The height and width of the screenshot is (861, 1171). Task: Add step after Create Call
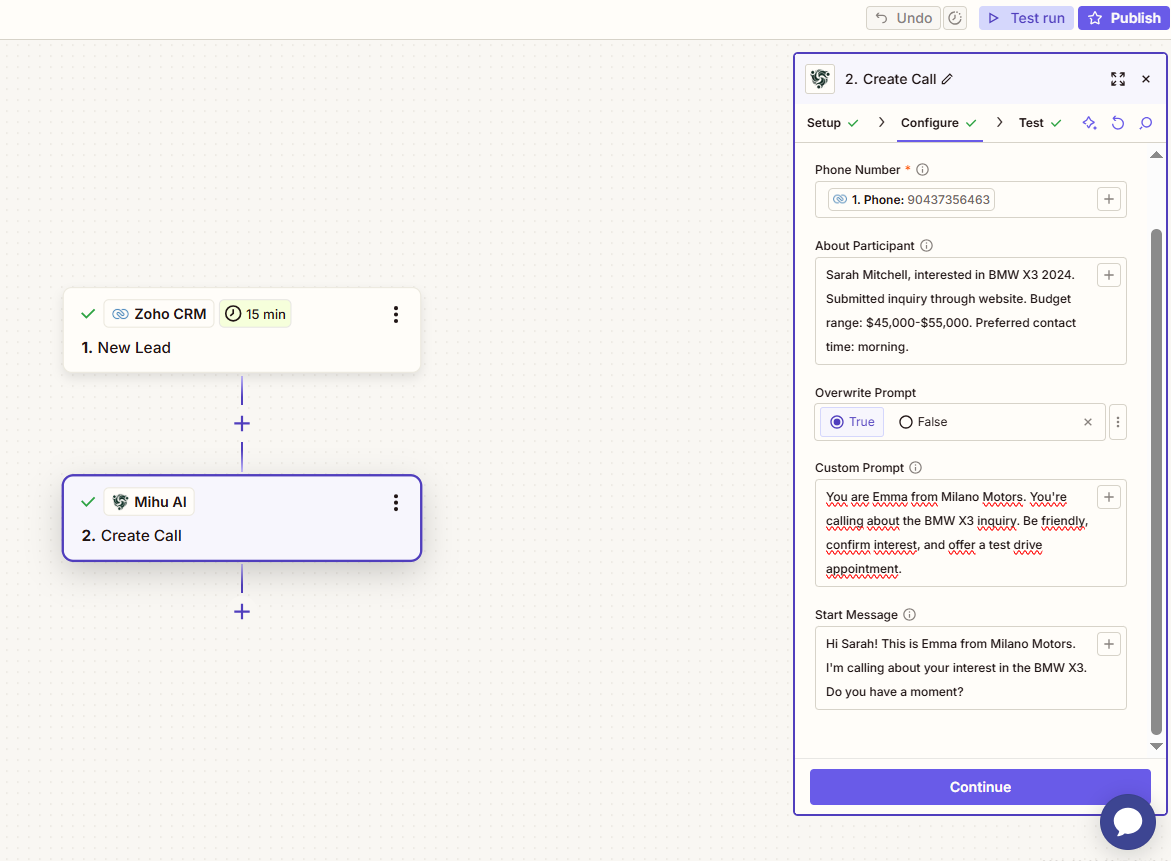(242, 612)
